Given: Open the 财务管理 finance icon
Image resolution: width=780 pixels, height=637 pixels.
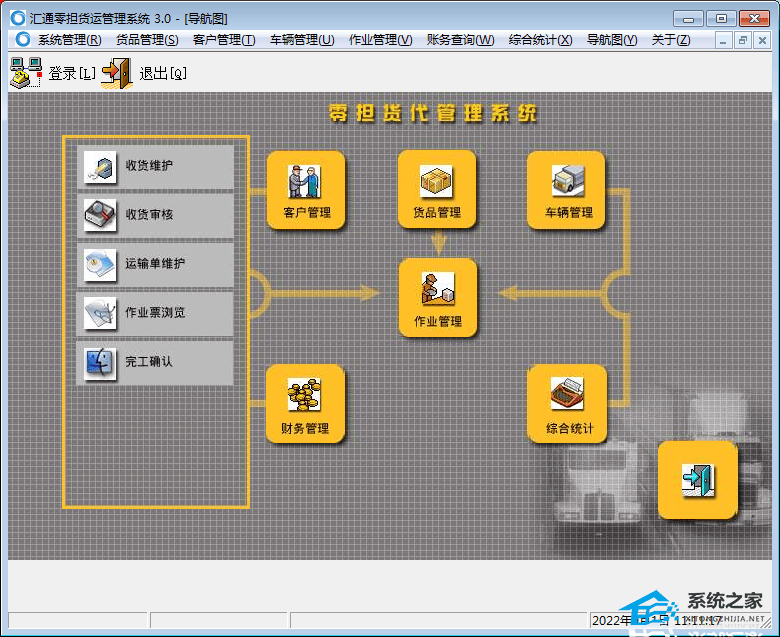Looking at the screenshot, I should [304, 404].
